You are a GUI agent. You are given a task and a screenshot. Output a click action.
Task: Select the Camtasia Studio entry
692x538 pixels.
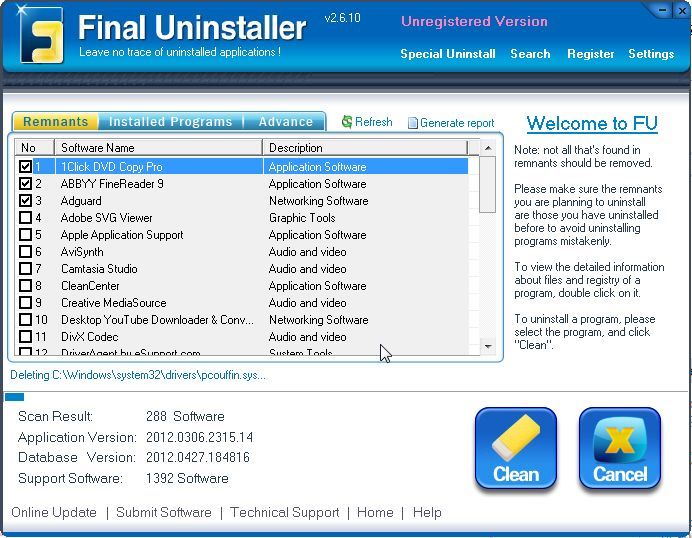[241, 268]
